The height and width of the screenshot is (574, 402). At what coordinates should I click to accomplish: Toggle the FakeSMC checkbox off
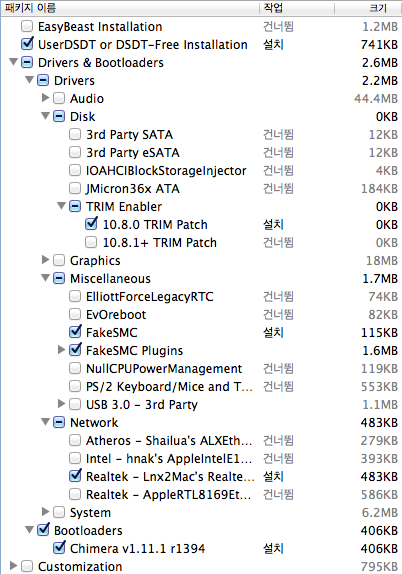75,332
